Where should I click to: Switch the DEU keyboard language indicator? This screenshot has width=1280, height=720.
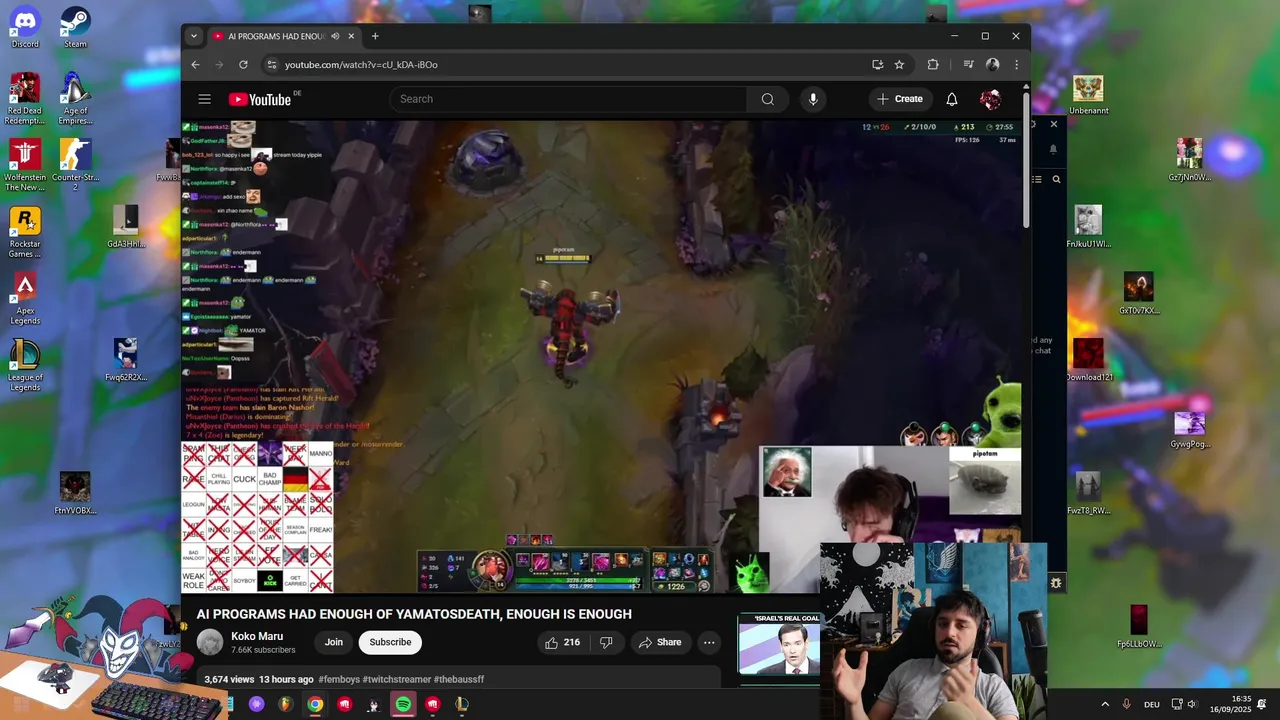[1152, 704]
